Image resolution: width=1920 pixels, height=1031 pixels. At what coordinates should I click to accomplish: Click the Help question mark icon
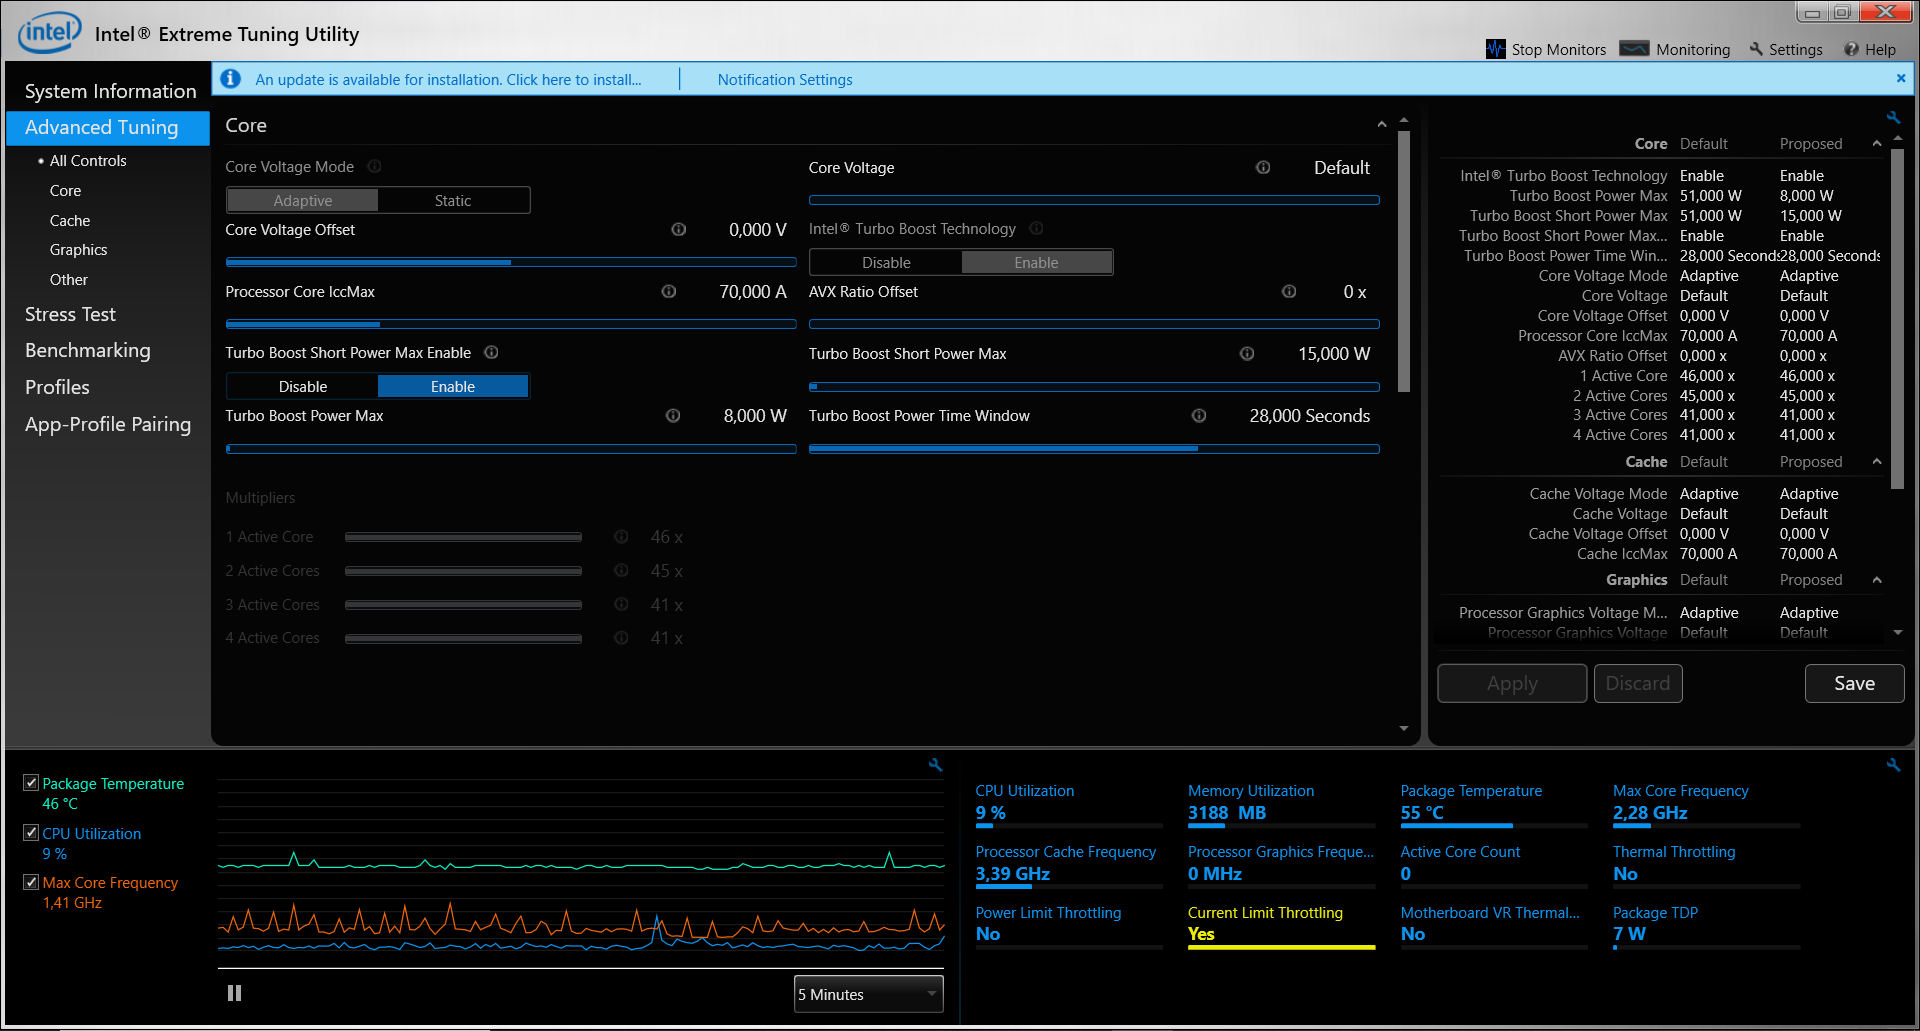[x=1851, y=49]
